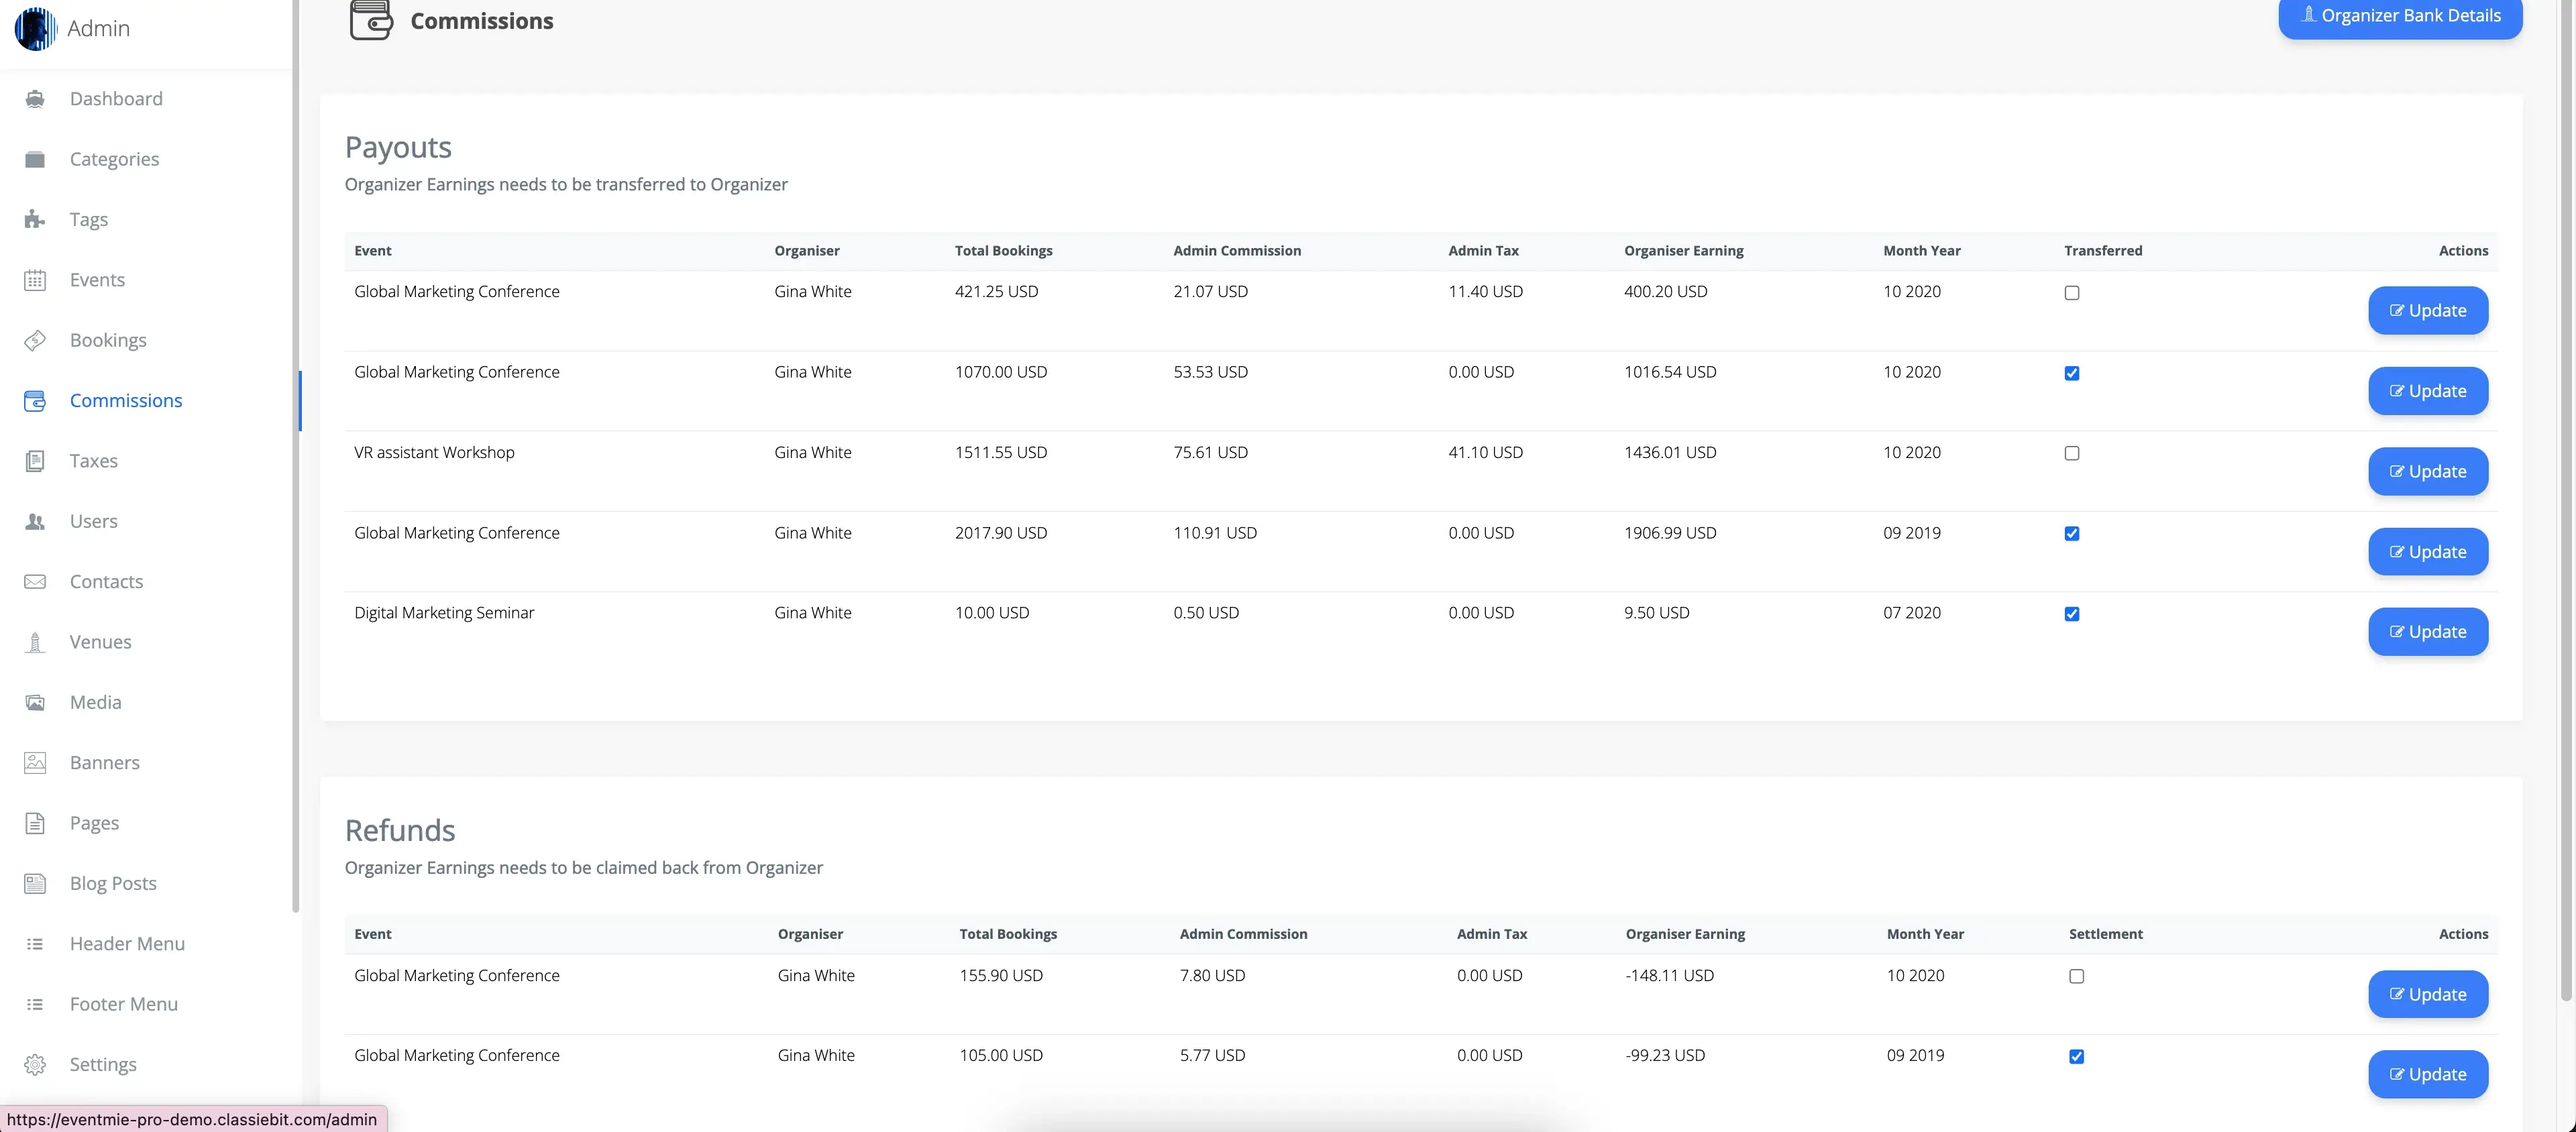Toggle Transferred for VR assistant Workshop
2576x1132 pixels.
pos(2071,453)
